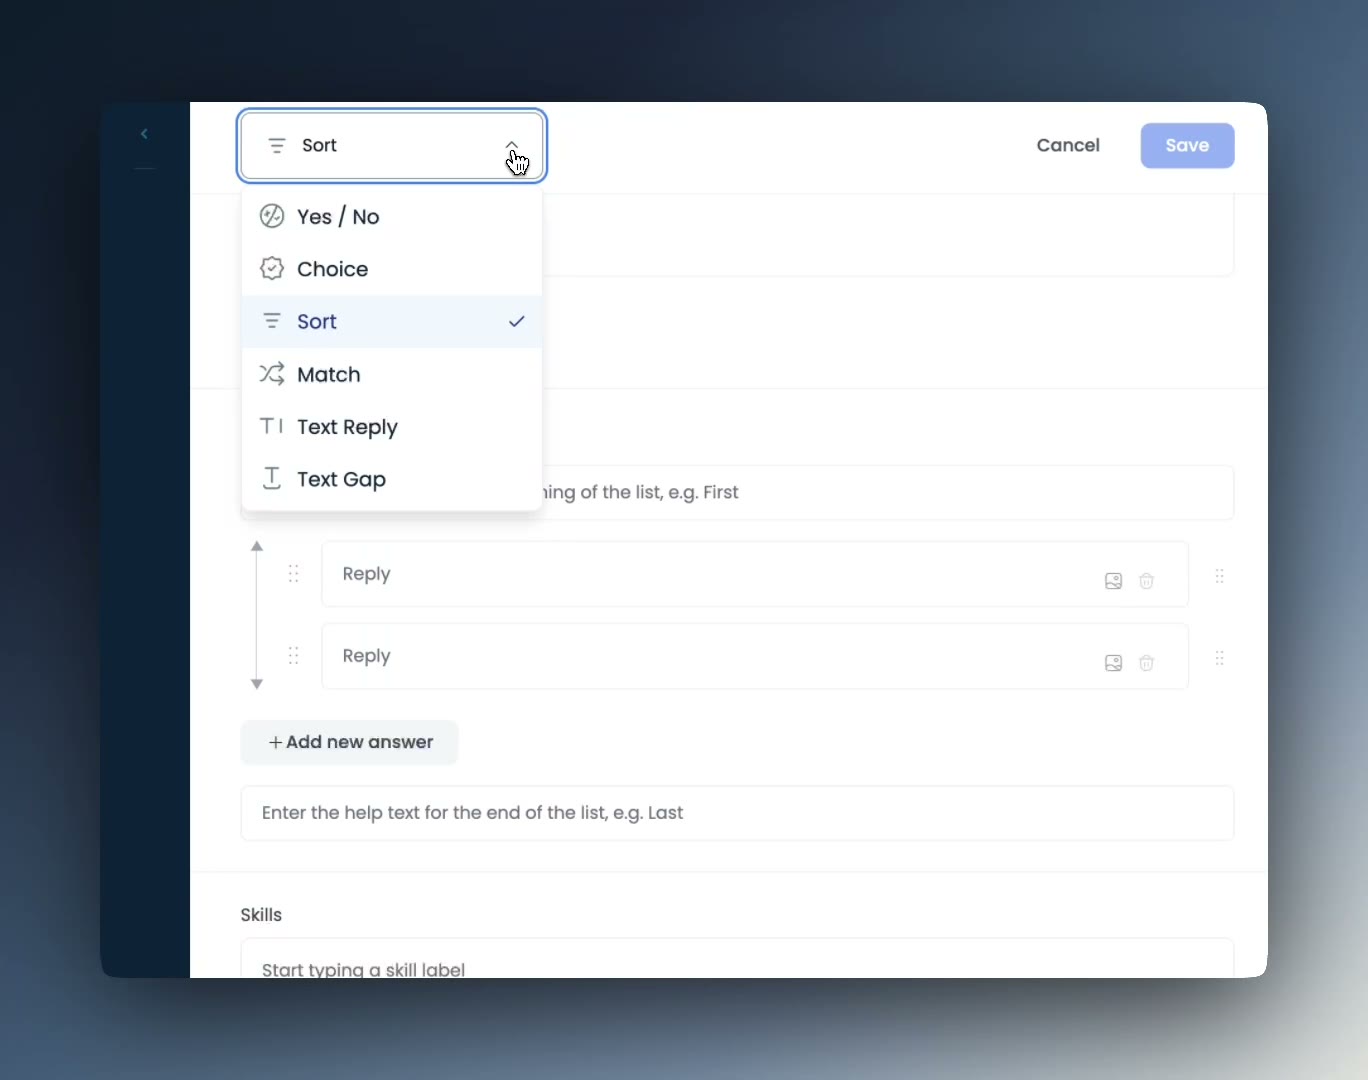
Task: Click the Choice badge icon
Action: tap(272, 268)
